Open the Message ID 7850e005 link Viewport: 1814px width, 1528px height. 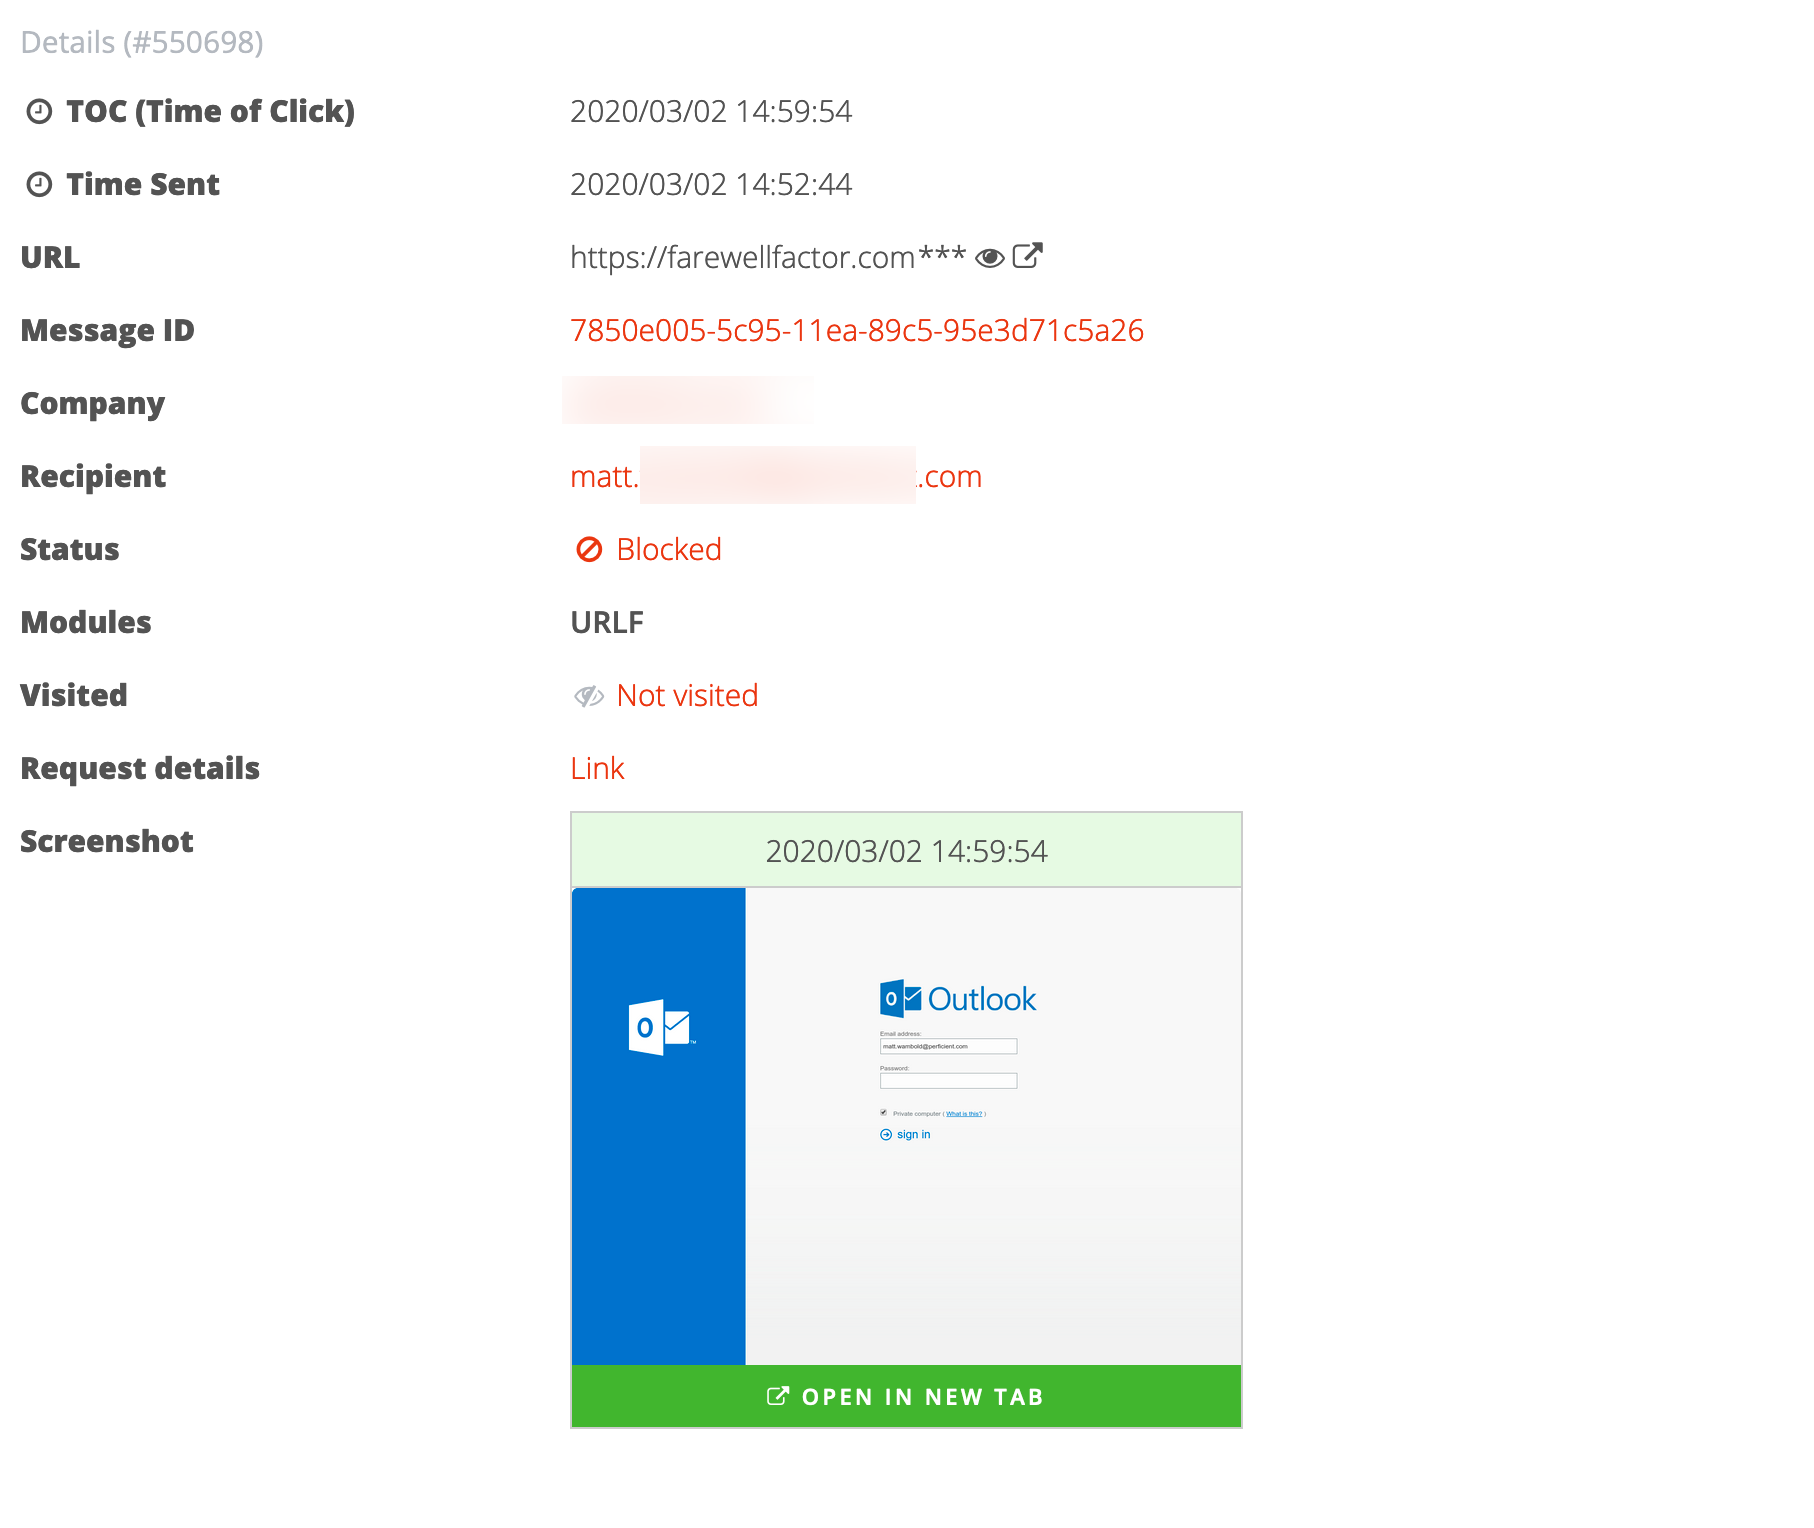[857, 330]
